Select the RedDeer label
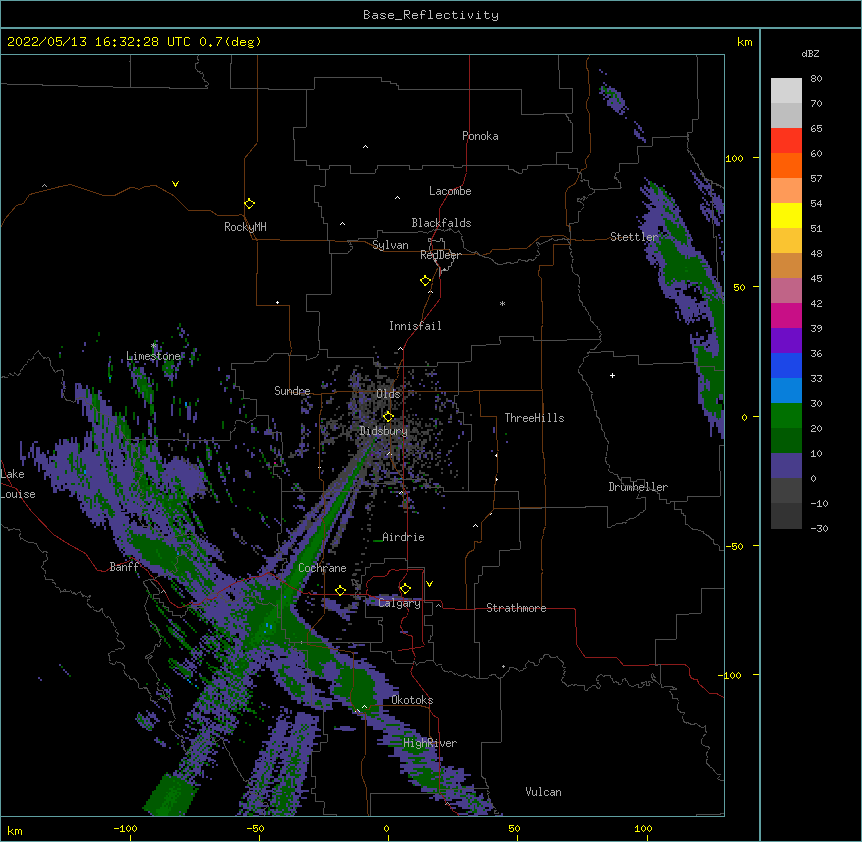Image resolution: width=862 pixels, height=842 pixels. [x=440, y=255]
